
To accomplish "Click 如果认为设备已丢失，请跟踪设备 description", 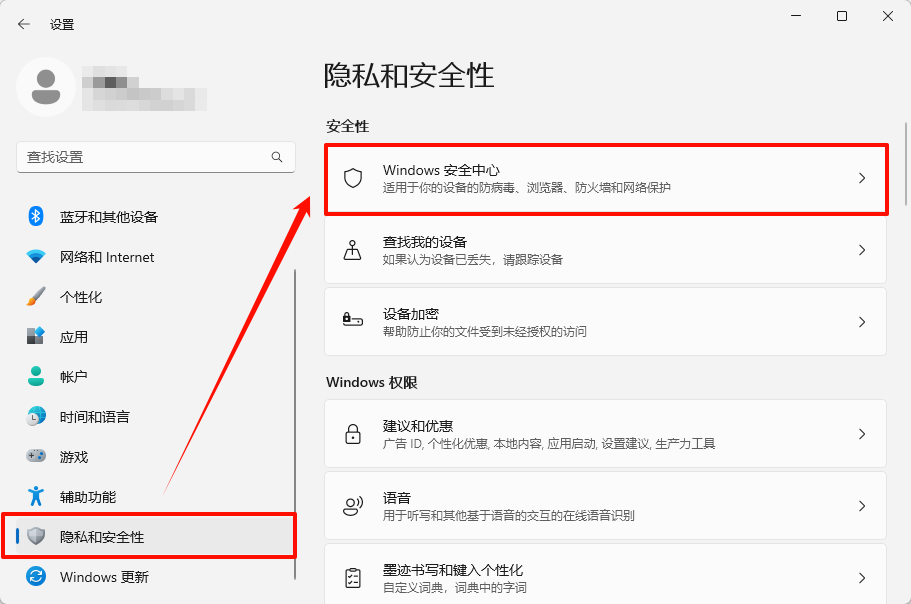I will click(x=473, y=260).
